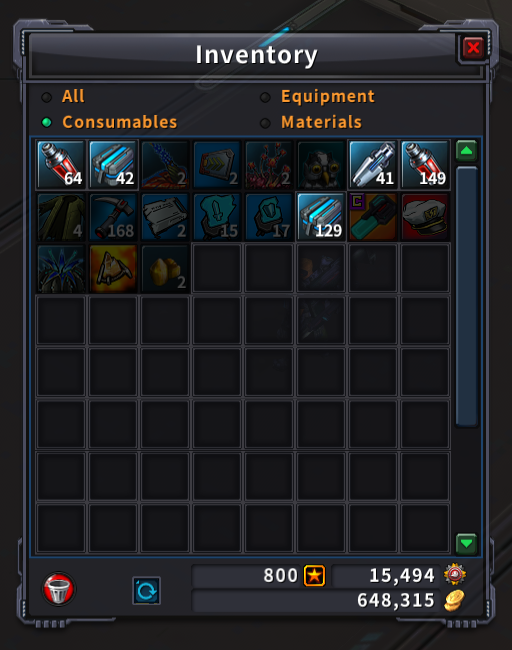Click the syringe stack of 41
Image resolution: width=512 pixels, height=650 pixels.
point(373,165)
